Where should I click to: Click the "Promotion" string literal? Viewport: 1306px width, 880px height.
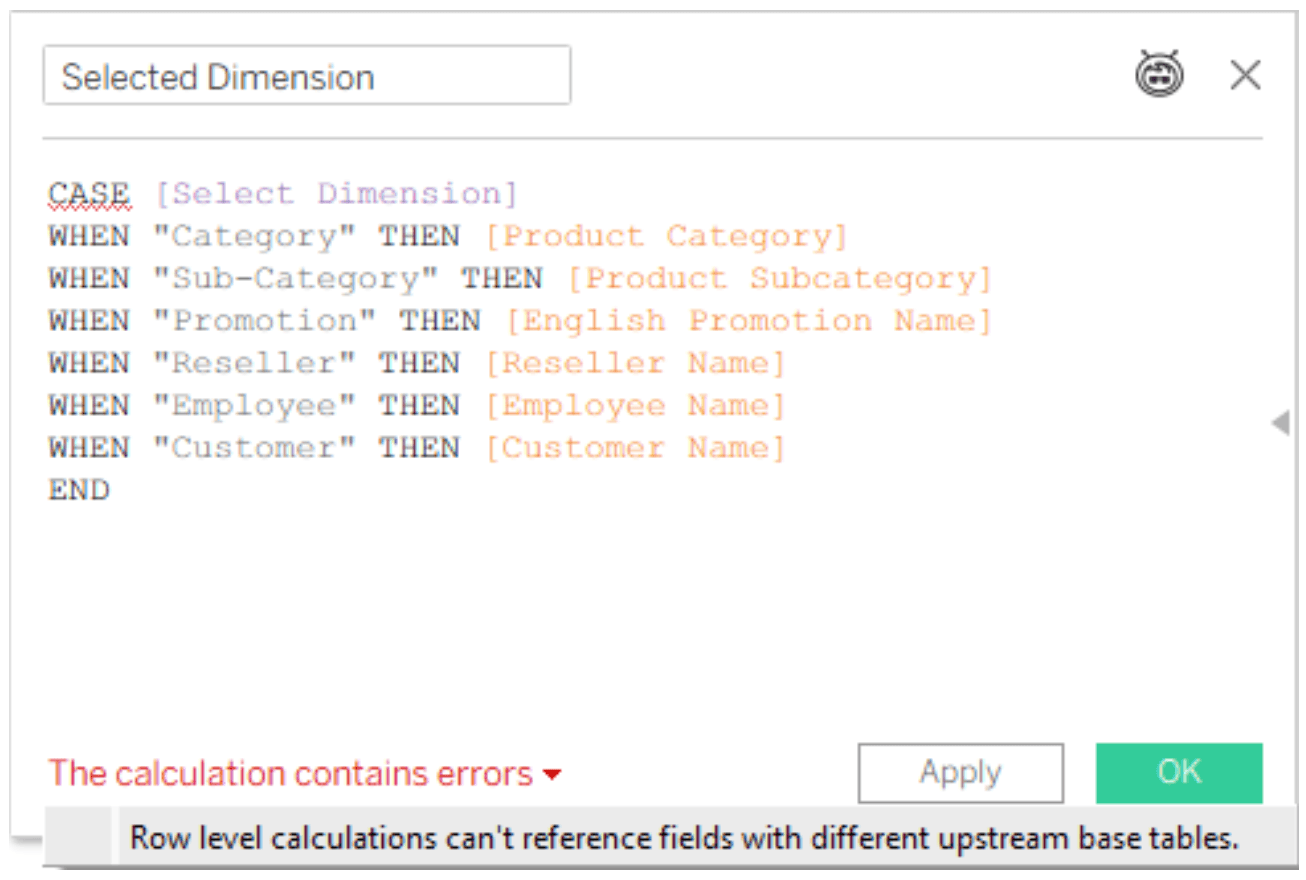[x=265, y=321]
